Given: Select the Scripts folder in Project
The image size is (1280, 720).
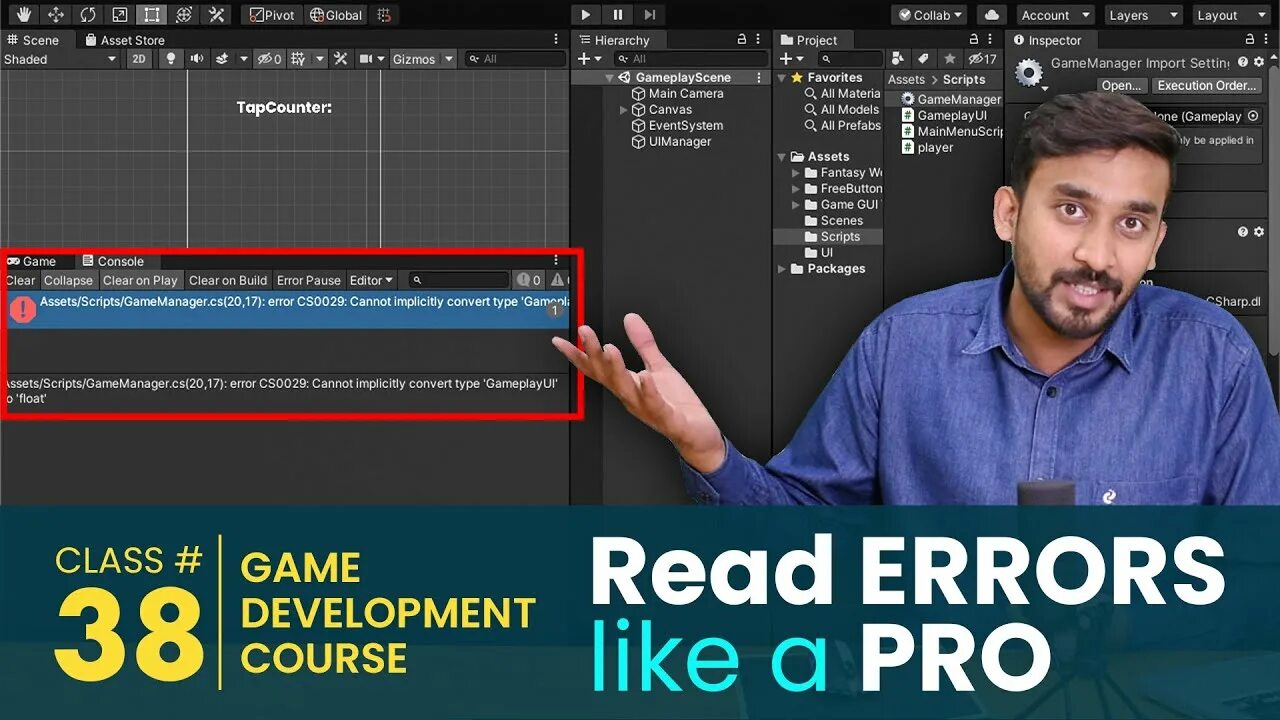Looking at the screenshot, I should [x=831, y=236].
